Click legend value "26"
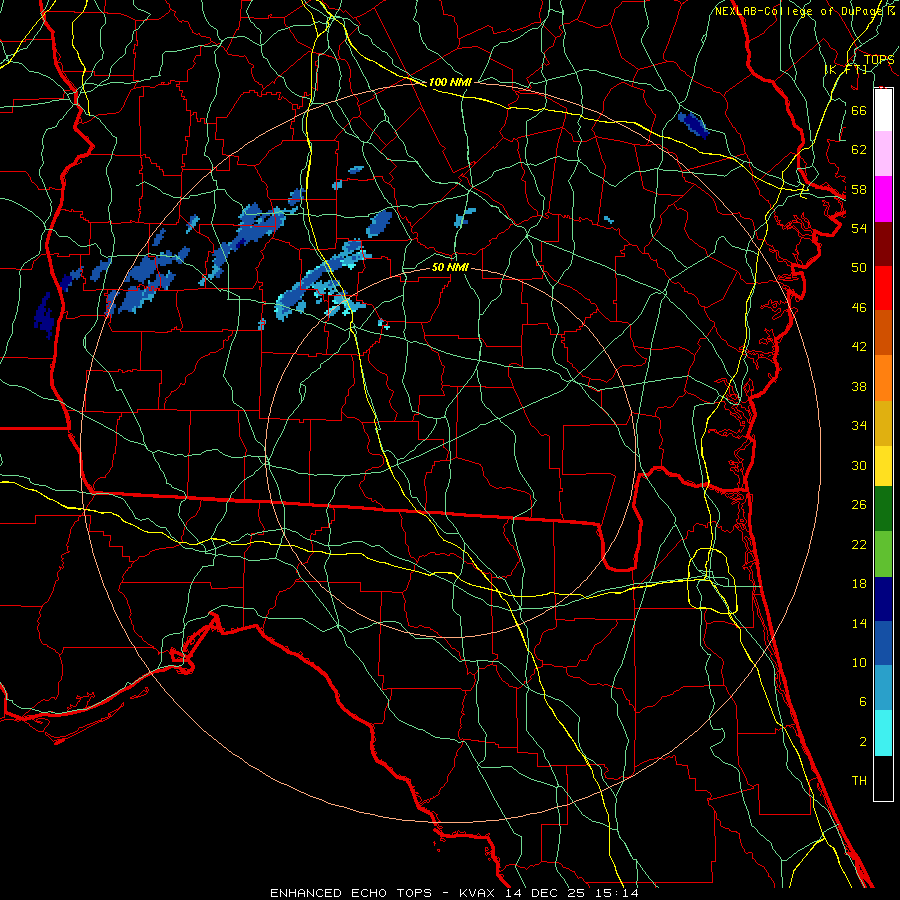This screenshot has height=900, width=900. 859,505
